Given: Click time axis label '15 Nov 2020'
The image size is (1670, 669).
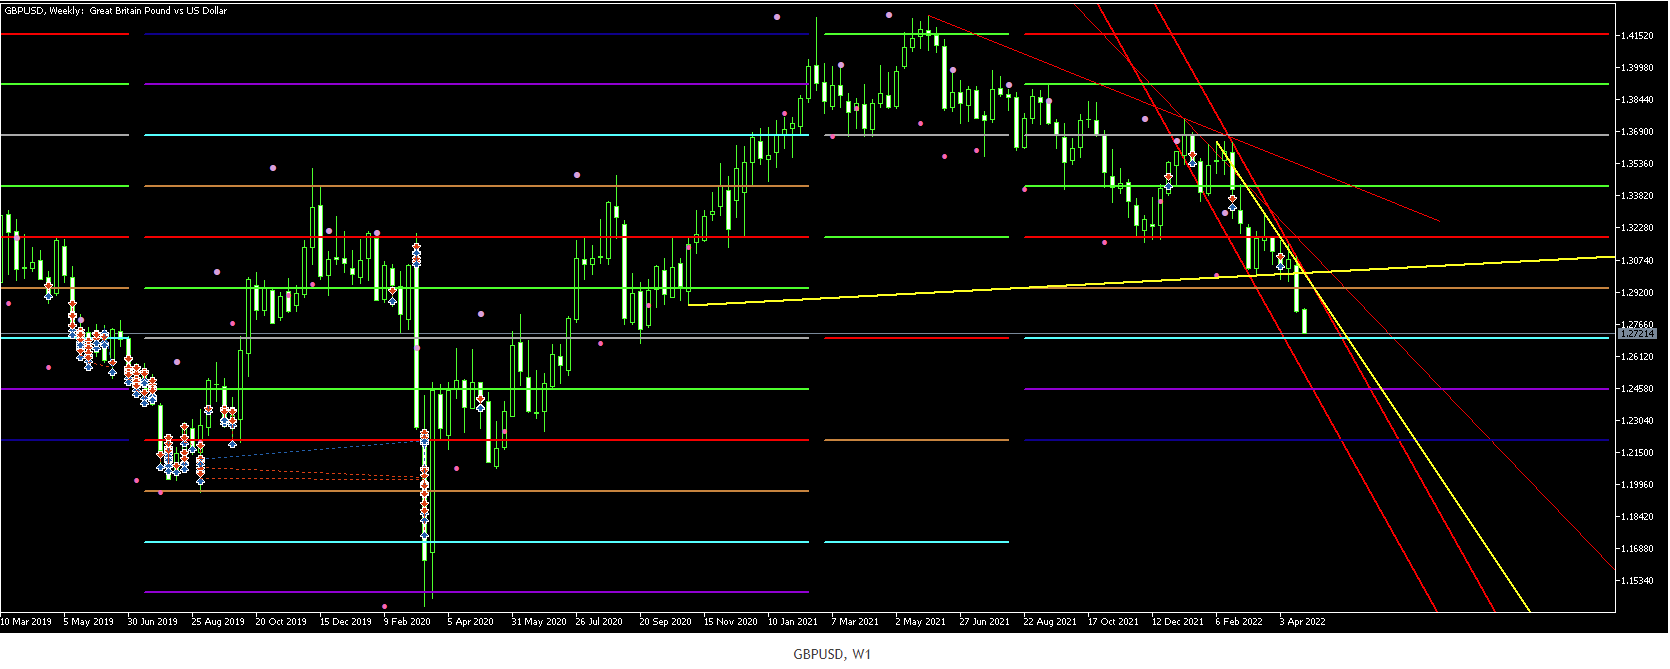Looking at the screenshot, I should pos(730,621).
